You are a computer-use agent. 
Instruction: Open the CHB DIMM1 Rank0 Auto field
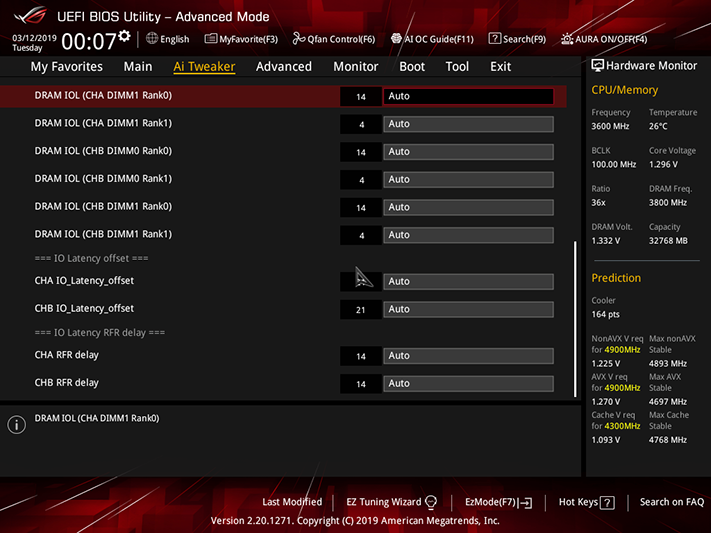point(468,207)
